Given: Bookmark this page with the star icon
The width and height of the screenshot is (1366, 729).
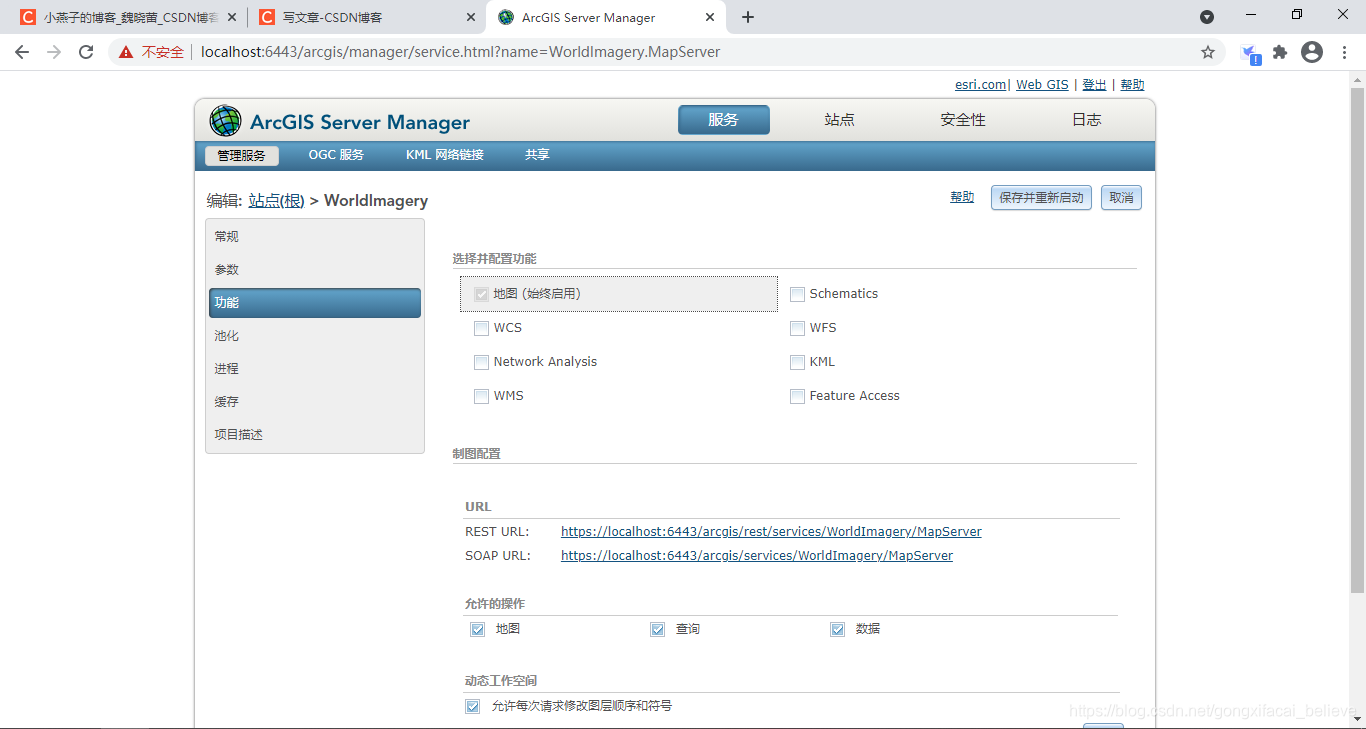Looking at the screenshot, I should [1208, 52].
